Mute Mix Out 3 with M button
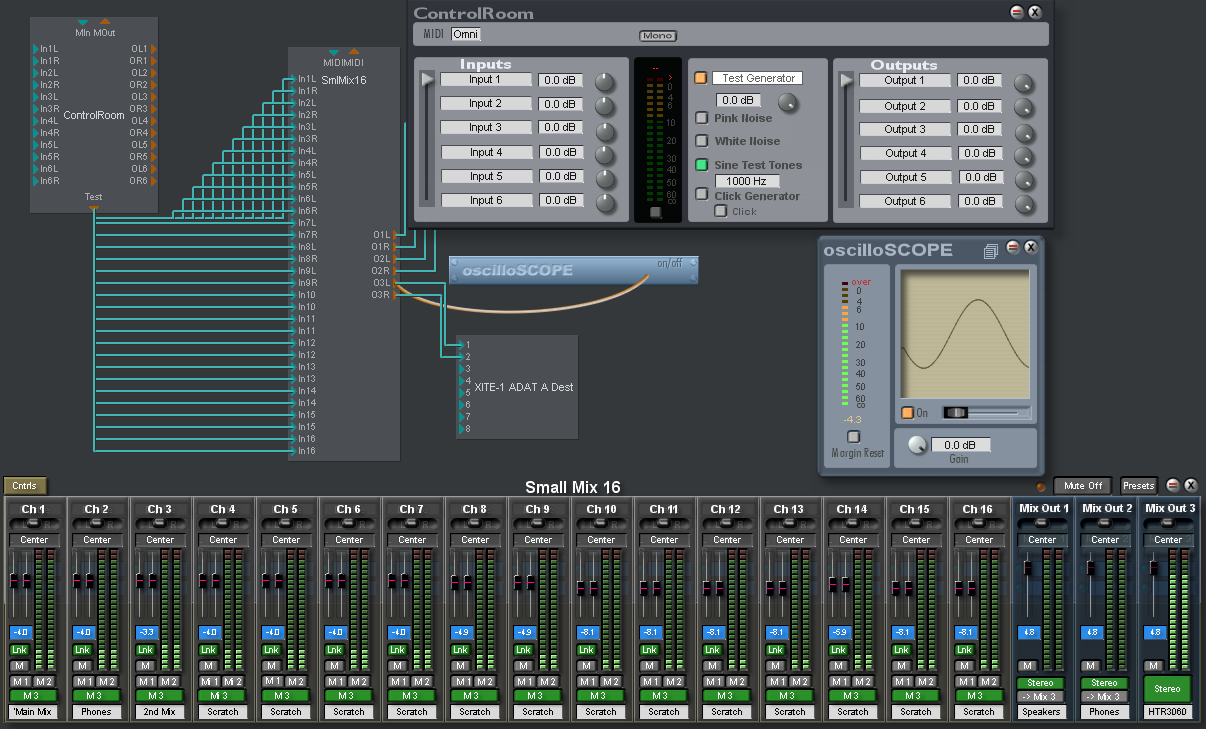The width and height of the screenshot is (1206, 729). 1152,666
